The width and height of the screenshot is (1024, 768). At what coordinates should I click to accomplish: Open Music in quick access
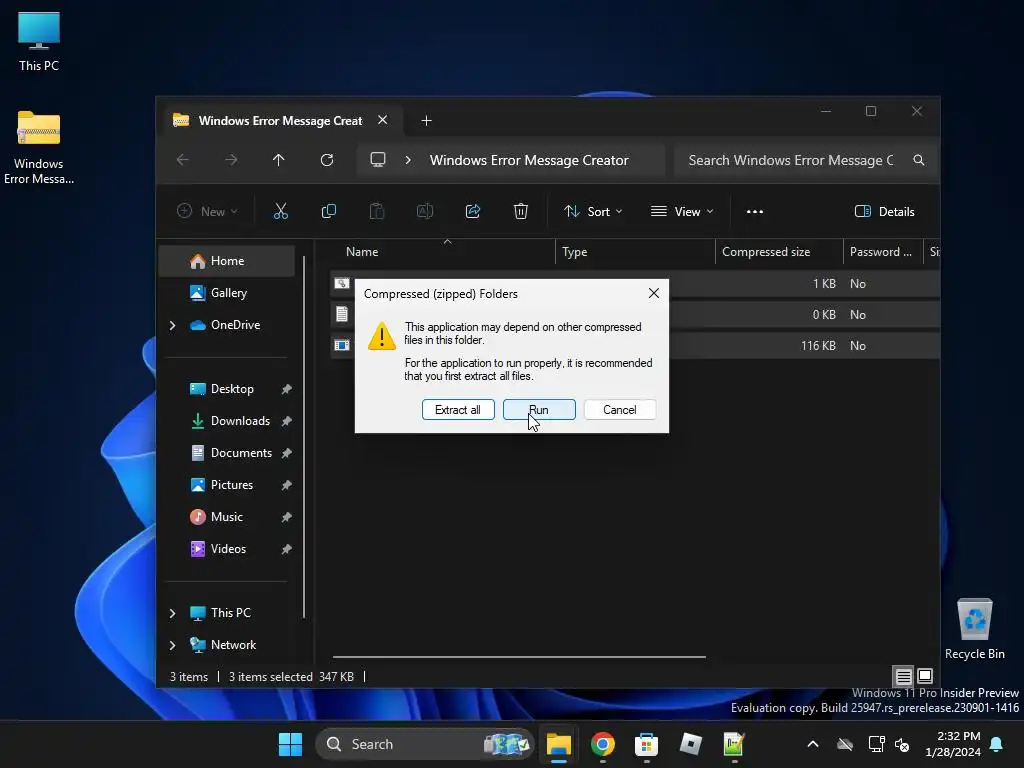226,517
